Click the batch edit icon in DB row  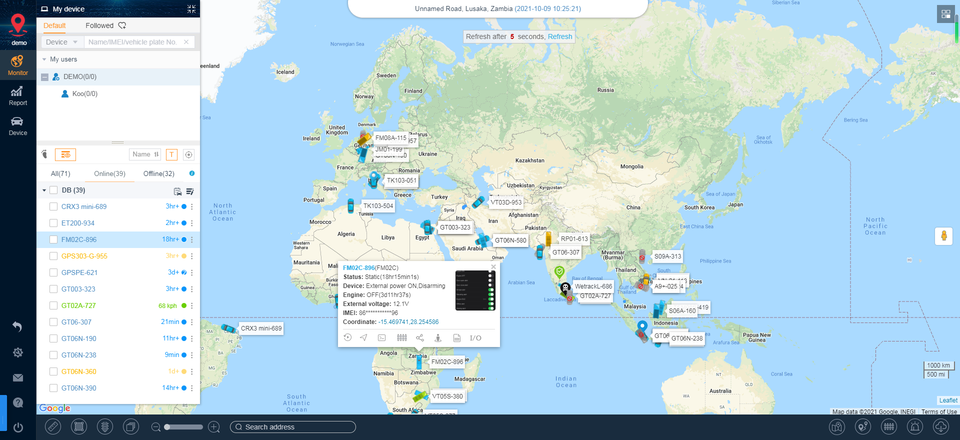pos(190,190)
